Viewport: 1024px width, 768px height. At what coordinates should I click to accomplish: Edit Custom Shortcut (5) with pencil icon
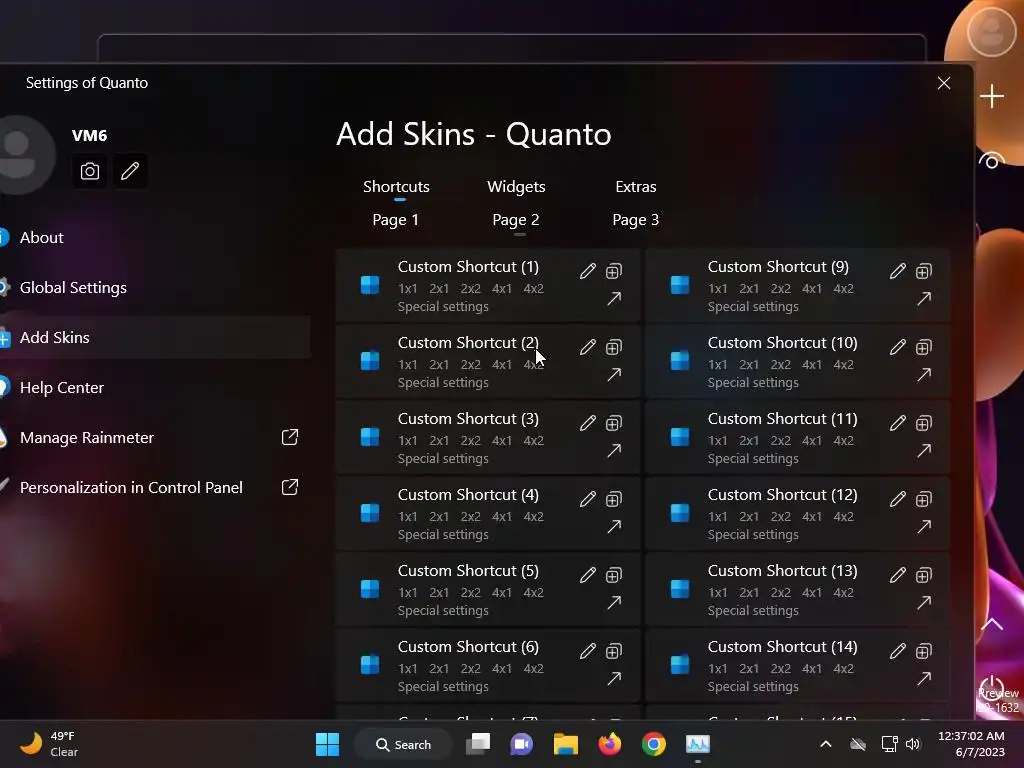(x=588, y=575)
